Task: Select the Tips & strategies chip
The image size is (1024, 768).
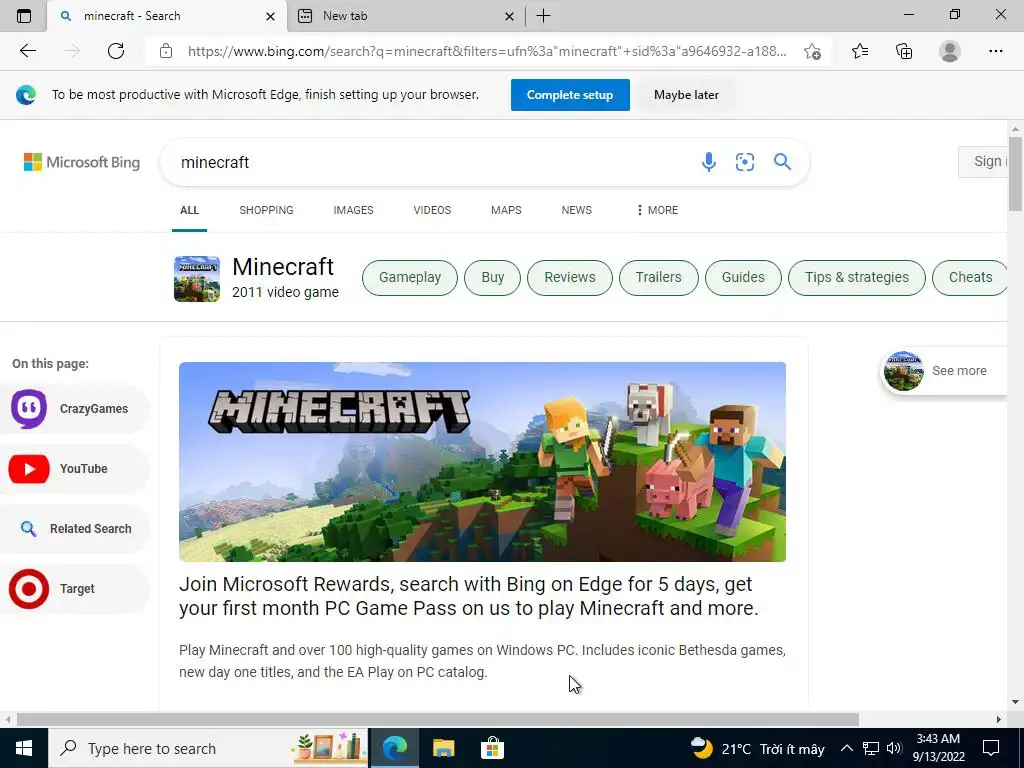Action: pyautogui.click(x=857, y=278)
